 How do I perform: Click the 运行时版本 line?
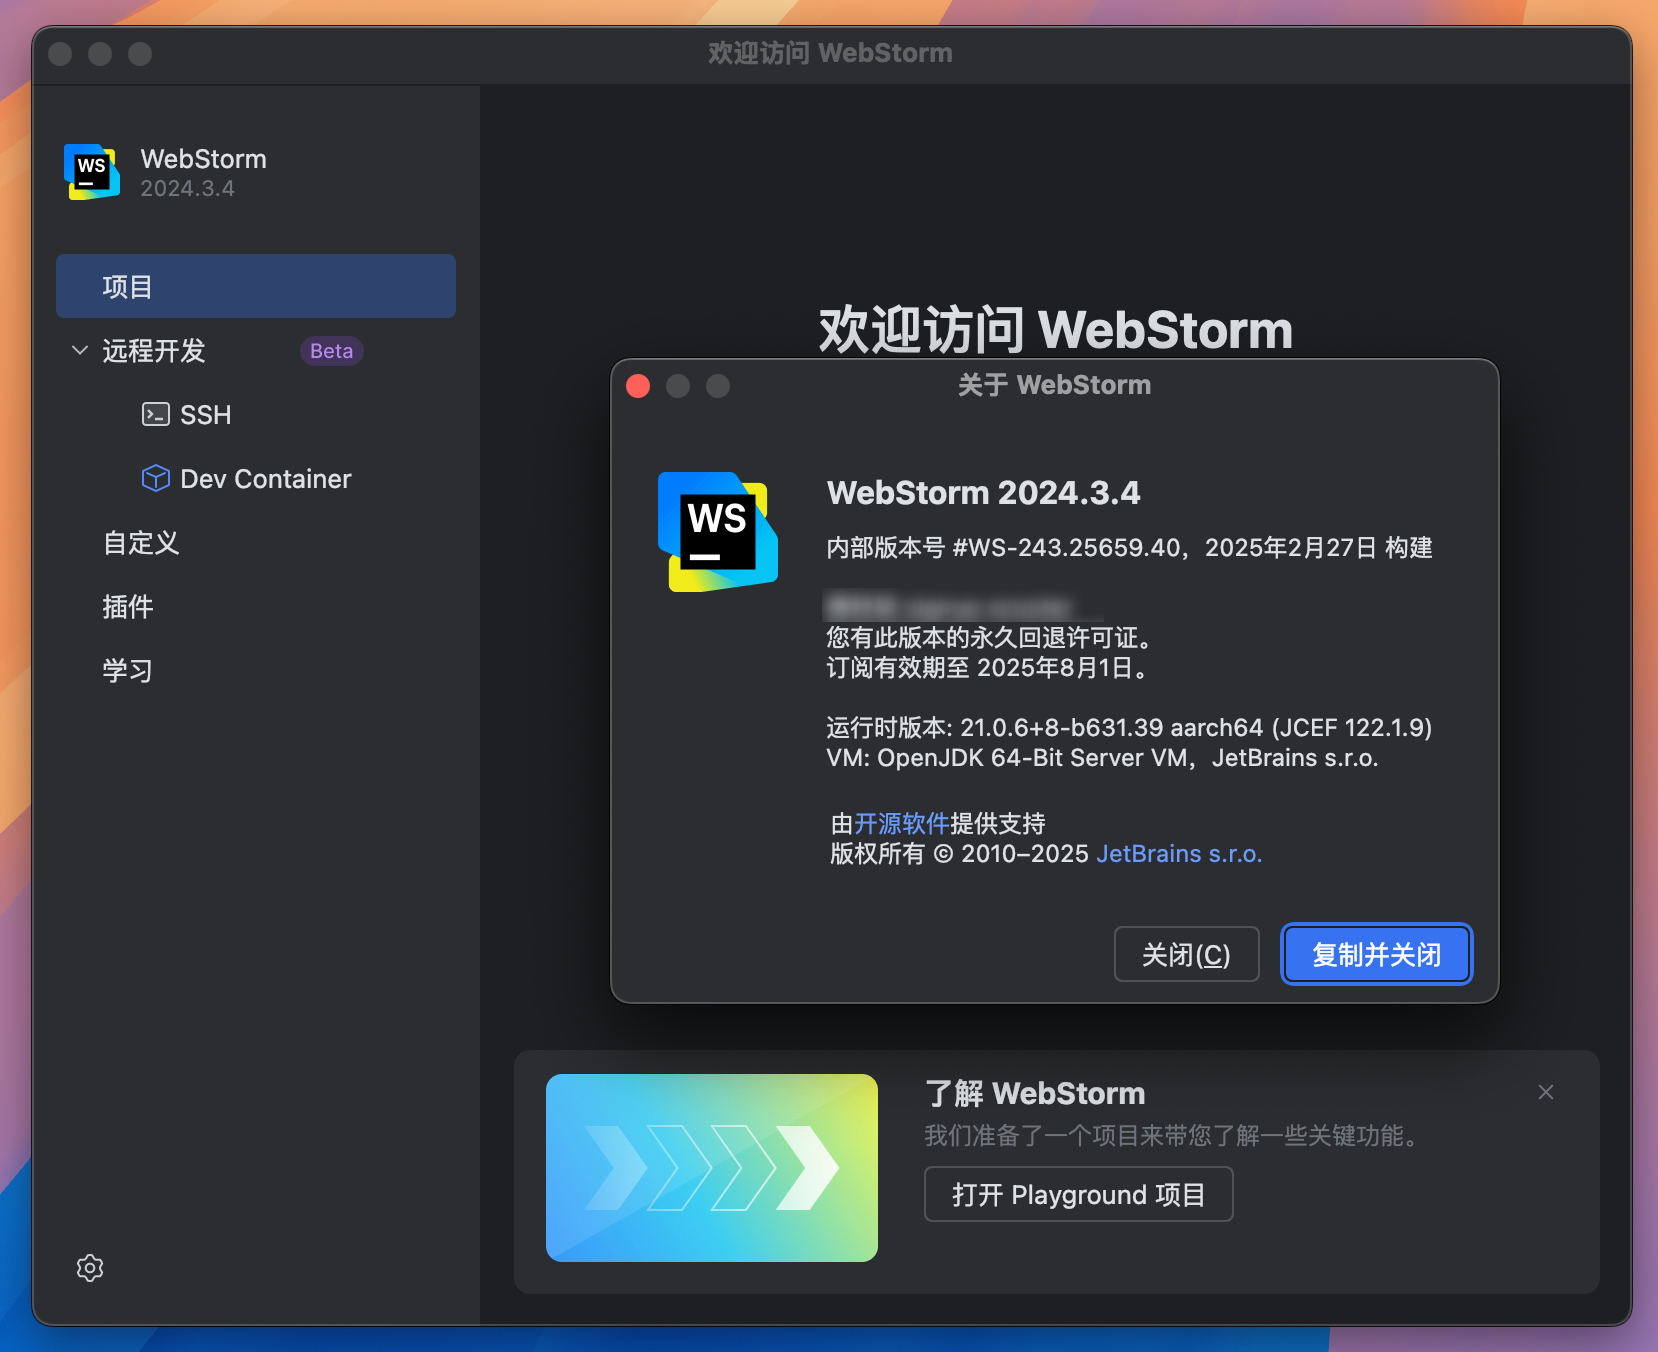tap(1129, 727)
